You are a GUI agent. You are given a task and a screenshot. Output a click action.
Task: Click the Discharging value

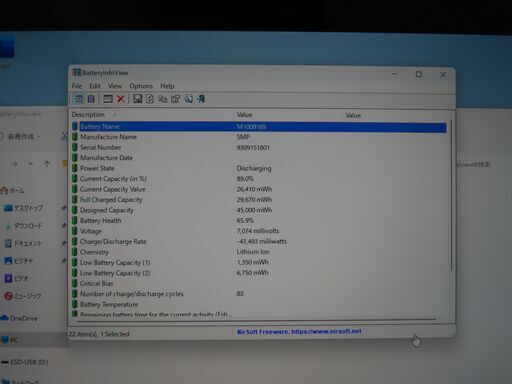254,168
